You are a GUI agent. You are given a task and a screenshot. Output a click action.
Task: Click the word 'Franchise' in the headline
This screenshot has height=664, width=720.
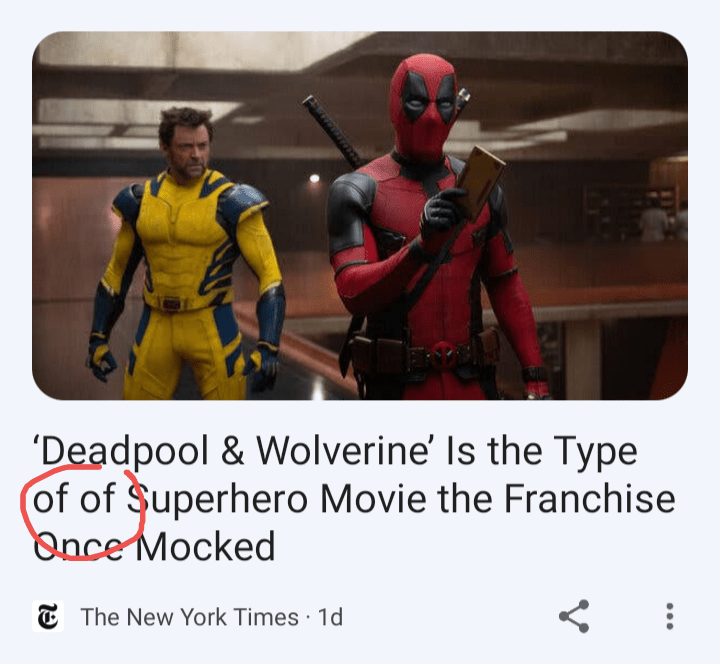[x=590, y=499]
